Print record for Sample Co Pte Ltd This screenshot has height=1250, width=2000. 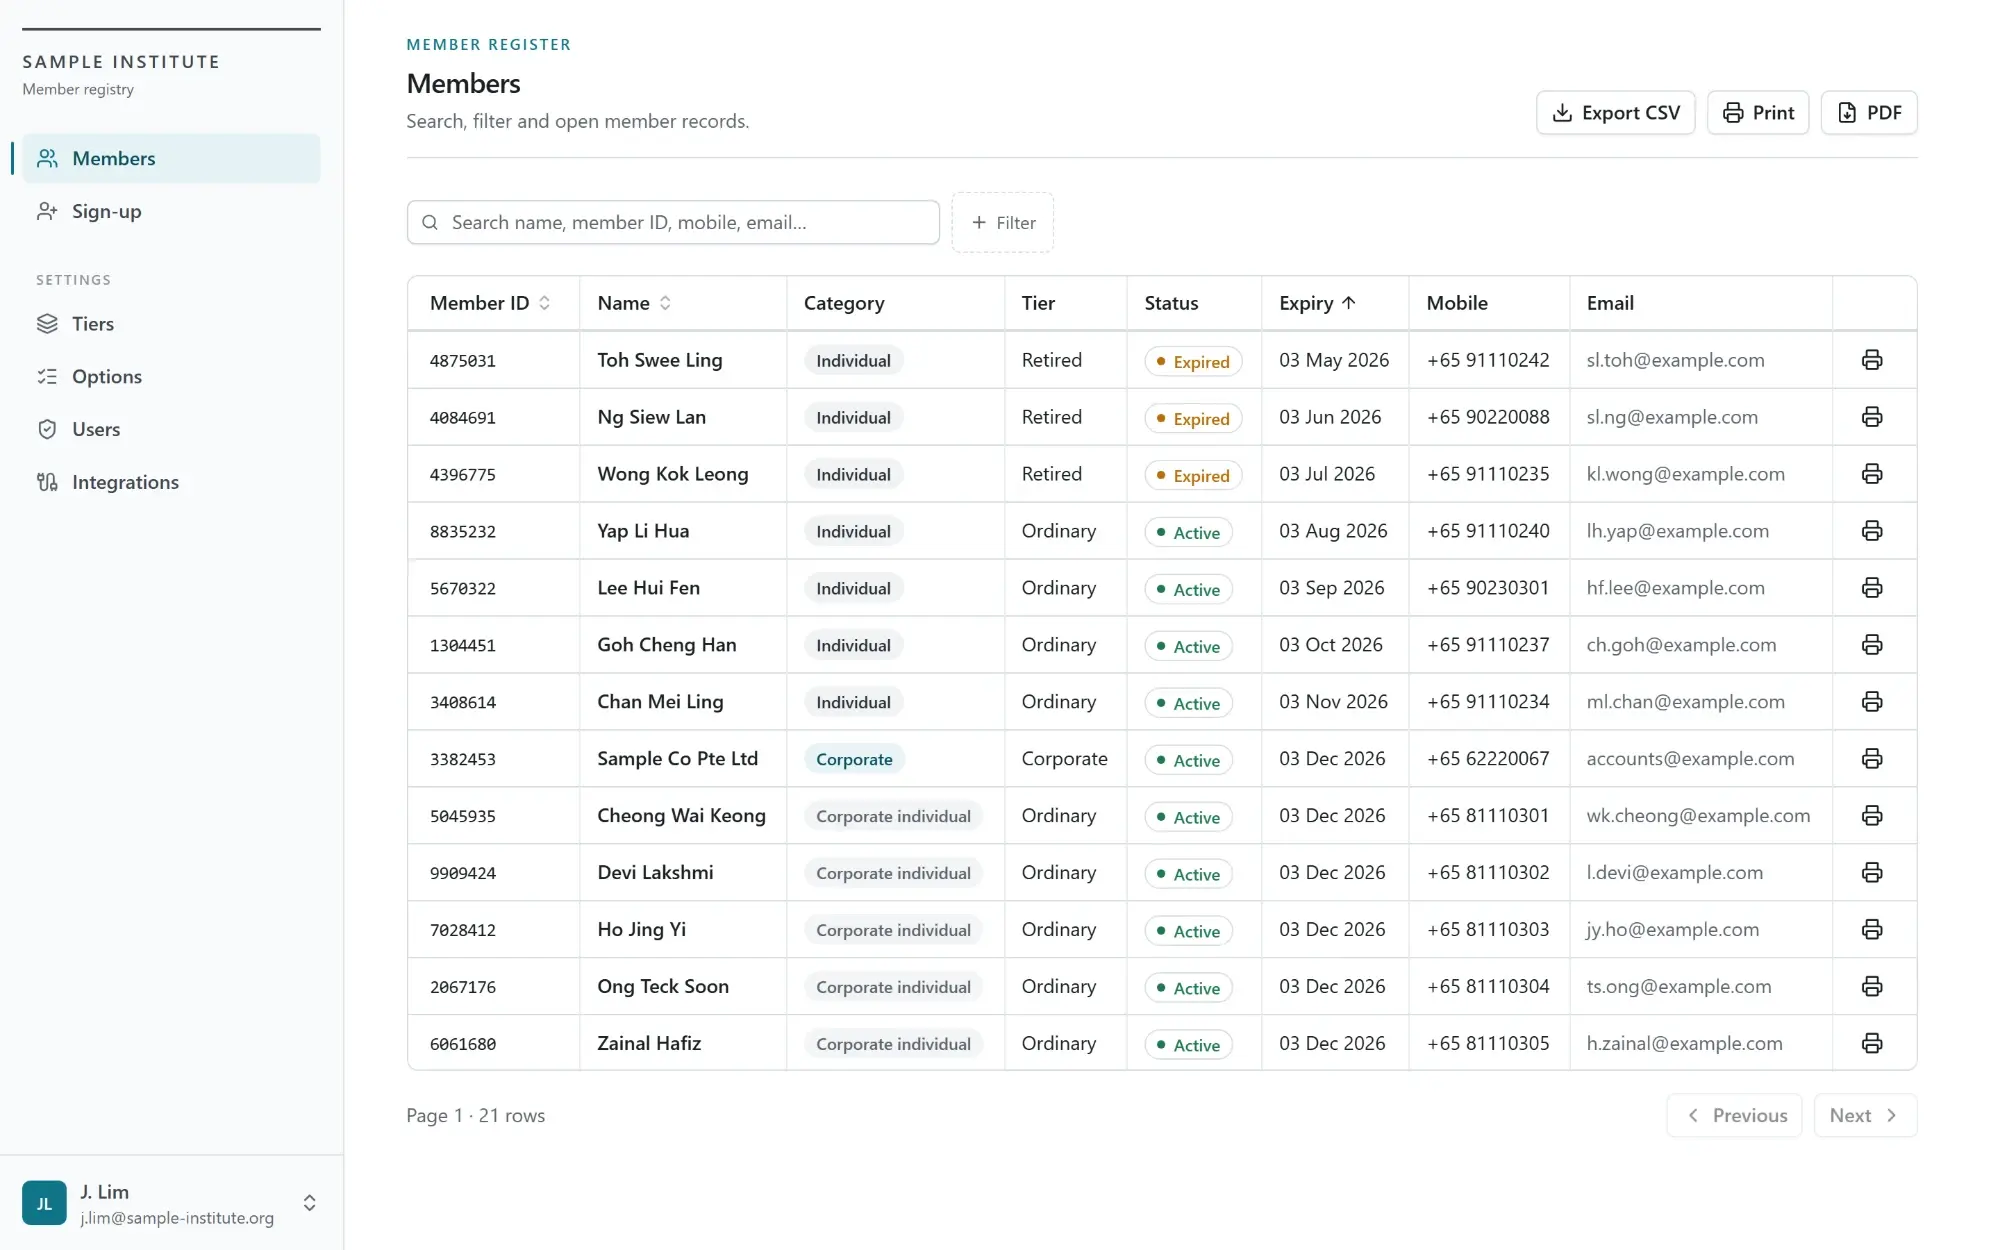[x=1872, y=759]
